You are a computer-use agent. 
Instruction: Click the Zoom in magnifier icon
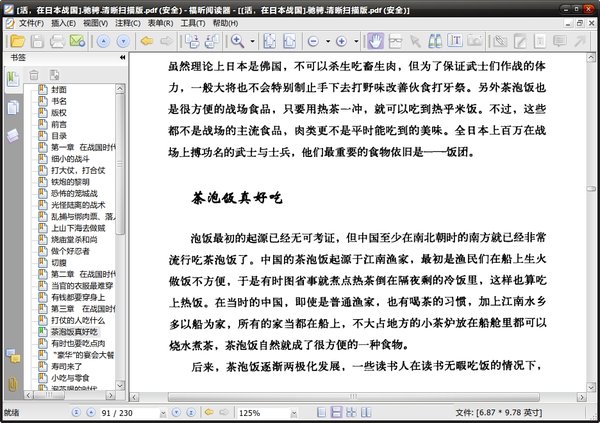(x=238, y=41)
